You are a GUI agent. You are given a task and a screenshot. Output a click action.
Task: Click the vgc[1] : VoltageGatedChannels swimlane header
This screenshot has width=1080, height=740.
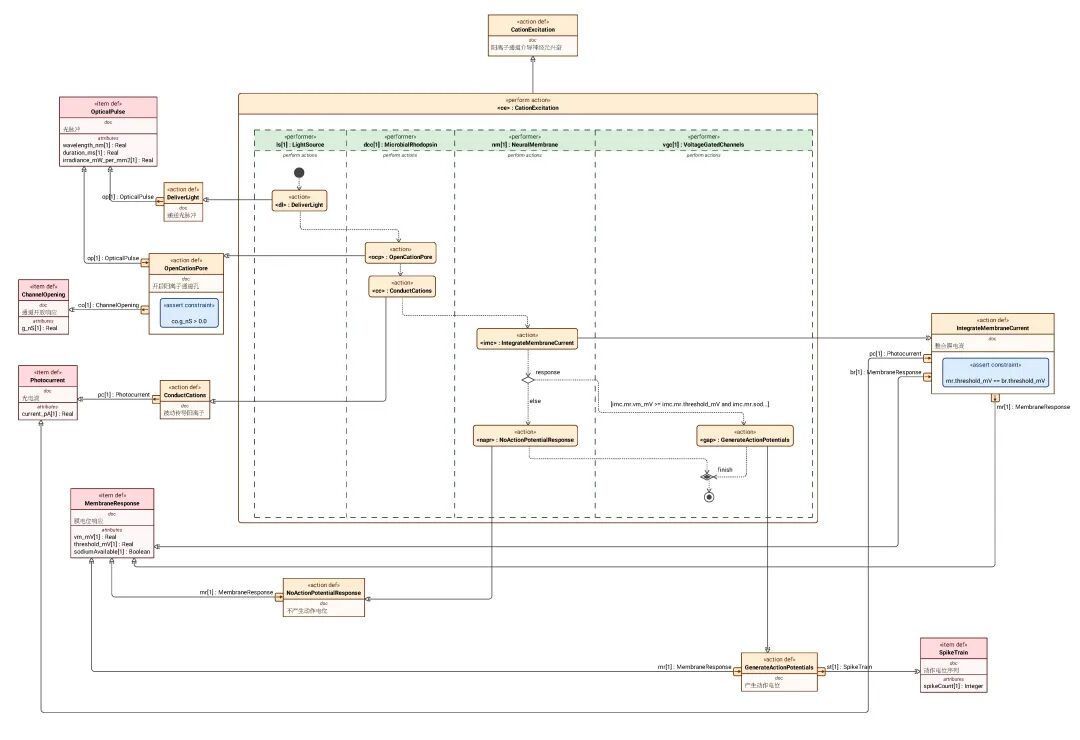point(704,141)
